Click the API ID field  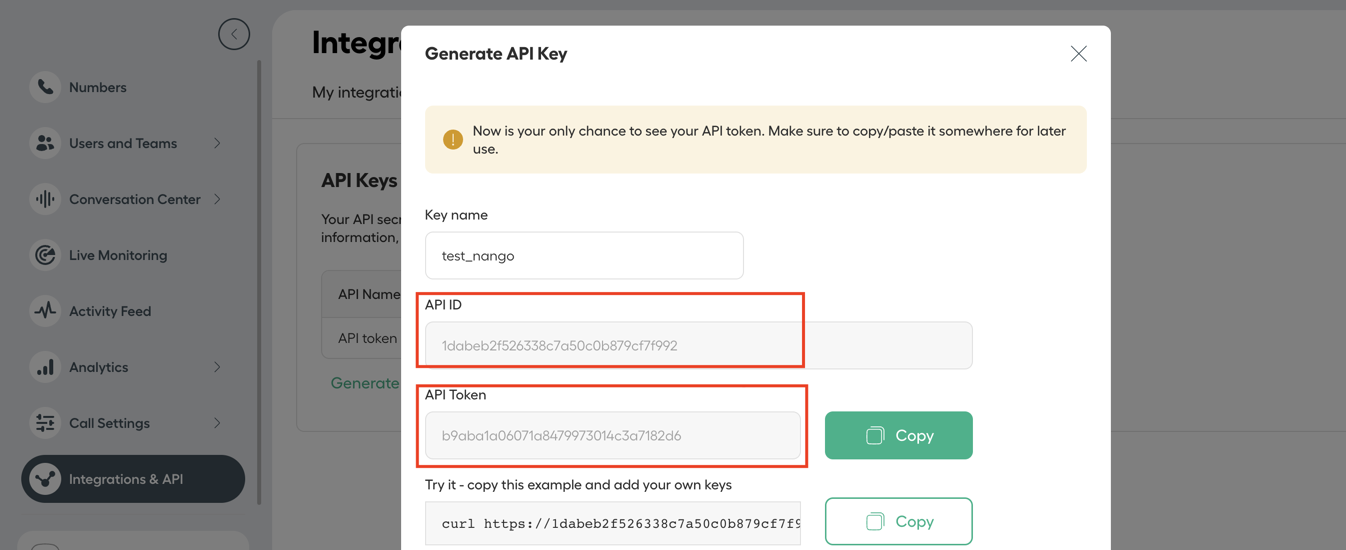click(x=698, y=345)
